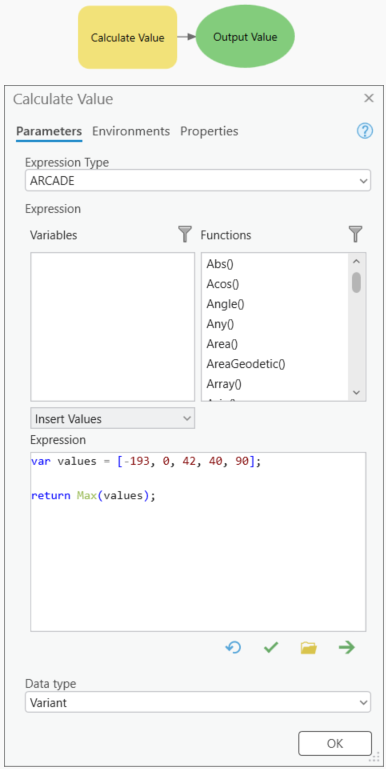Click inside the Expression code editor
Screen dimensions: 386x769
(x=198, y=542)
